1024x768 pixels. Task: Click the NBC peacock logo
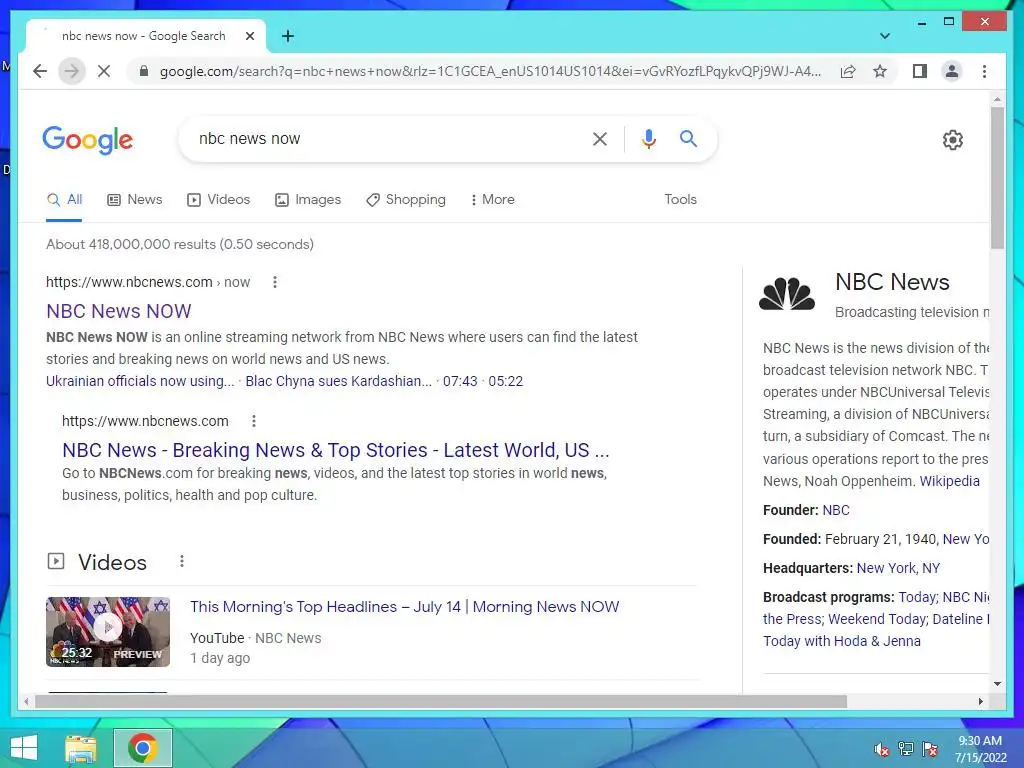click(787, 294)
